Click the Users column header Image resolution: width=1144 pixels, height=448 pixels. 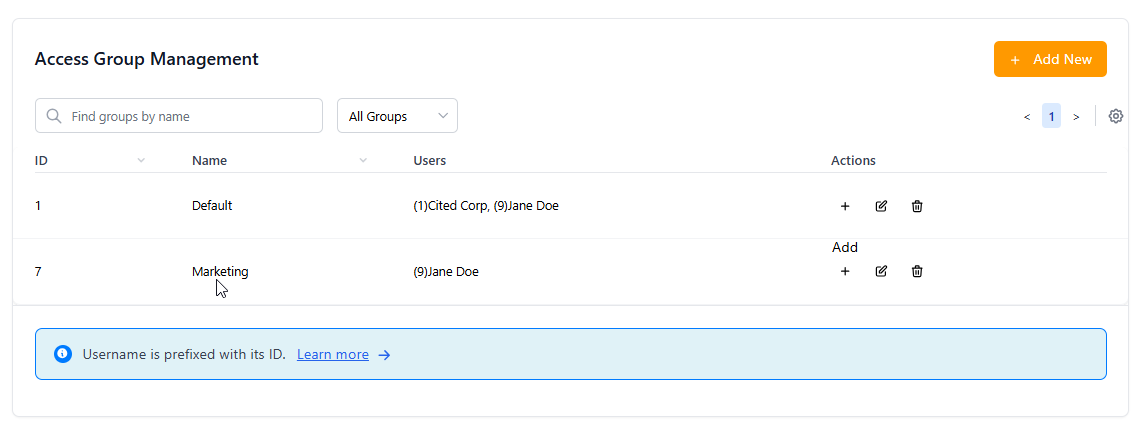coord(429,160)
